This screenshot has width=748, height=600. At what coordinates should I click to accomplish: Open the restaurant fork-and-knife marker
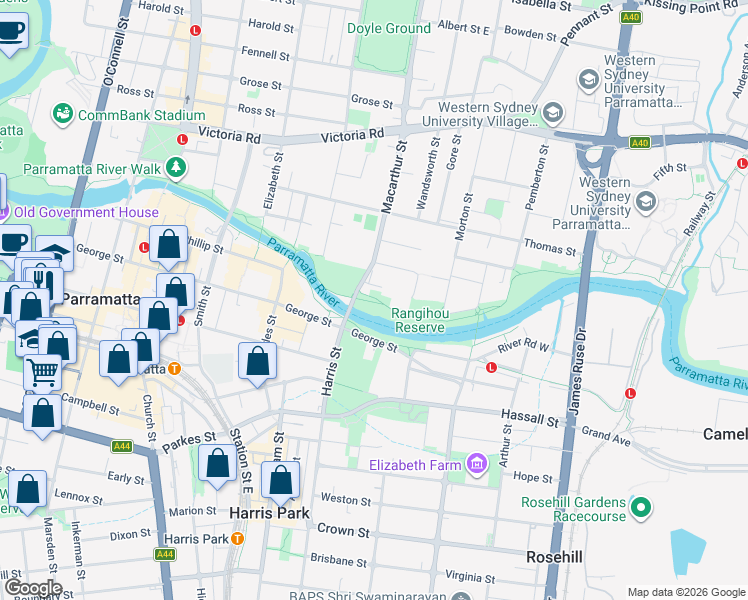[44, 284]
